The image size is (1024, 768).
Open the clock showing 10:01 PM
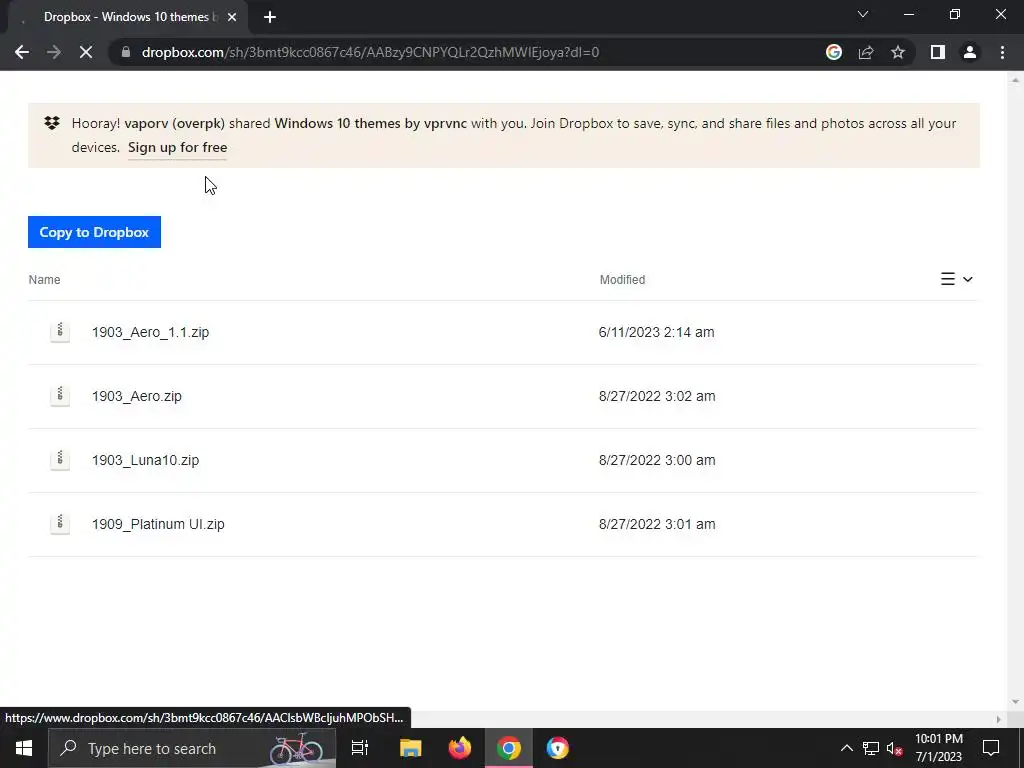939,748
